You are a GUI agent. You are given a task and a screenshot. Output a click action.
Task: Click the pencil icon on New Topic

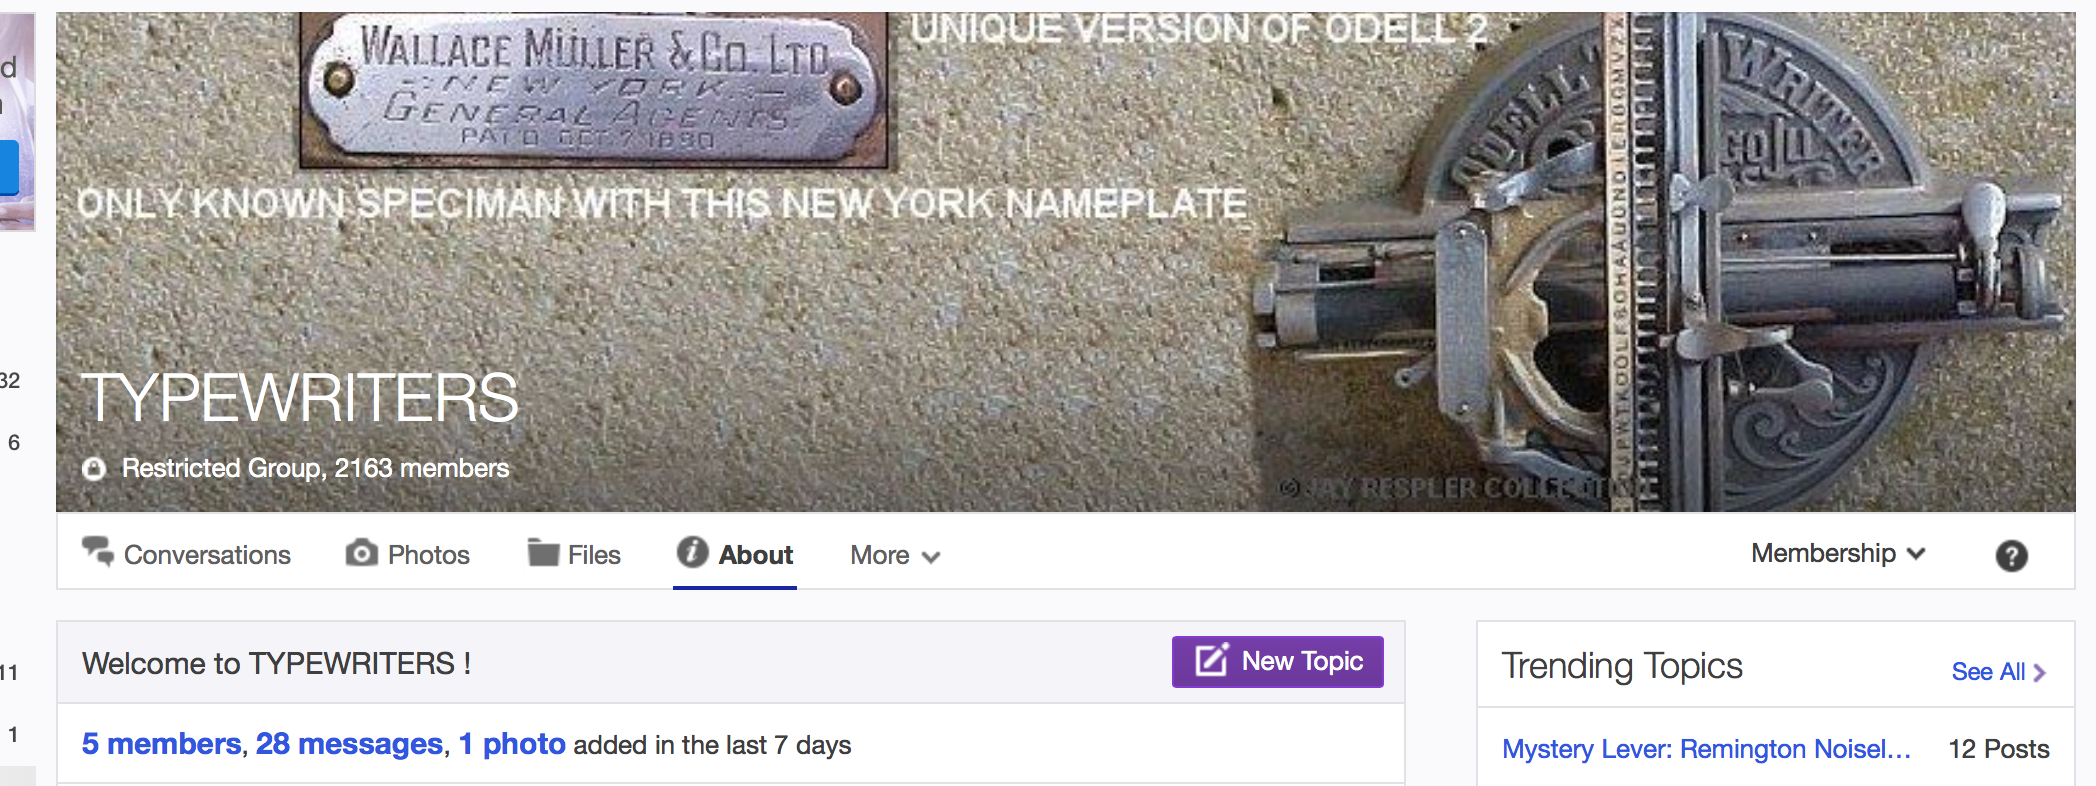coord(1211,661)
